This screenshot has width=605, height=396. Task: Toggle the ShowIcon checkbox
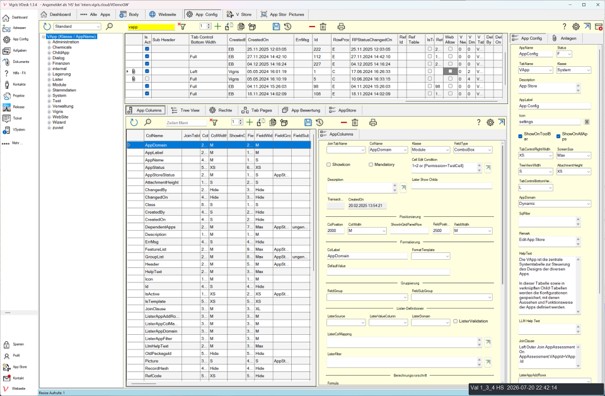(329, 164)
